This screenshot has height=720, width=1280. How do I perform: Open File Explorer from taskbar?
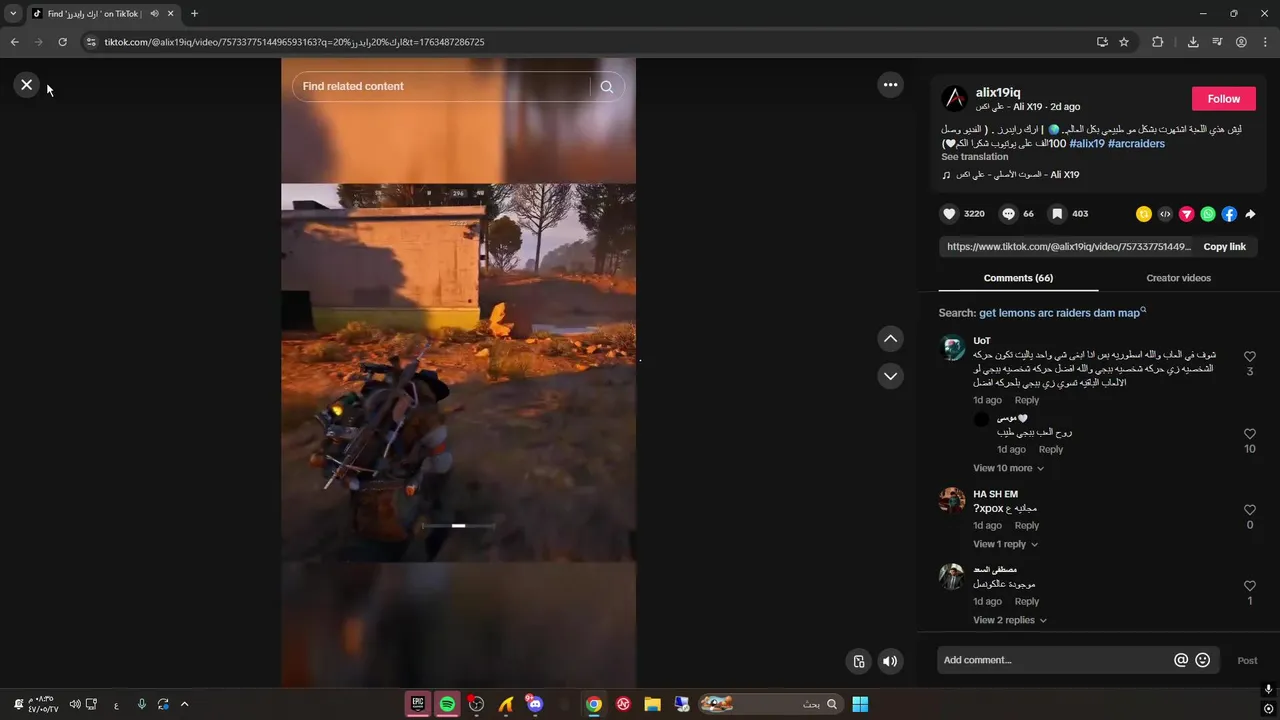point(652,704)
